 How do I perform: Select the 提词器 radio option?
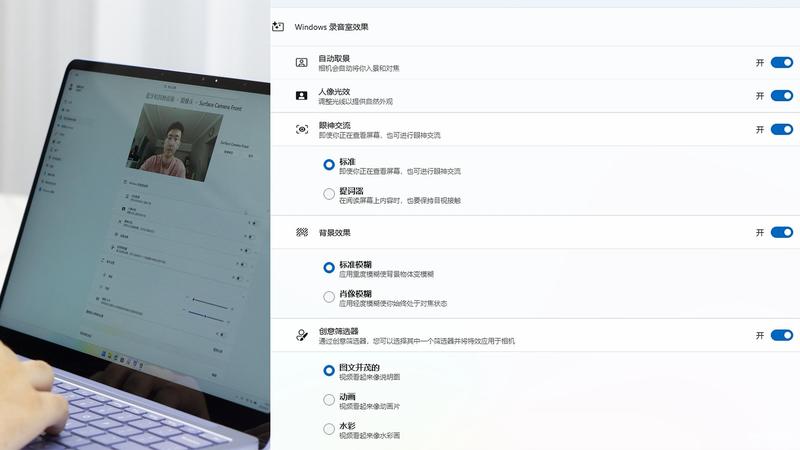[x=329, y=194]
